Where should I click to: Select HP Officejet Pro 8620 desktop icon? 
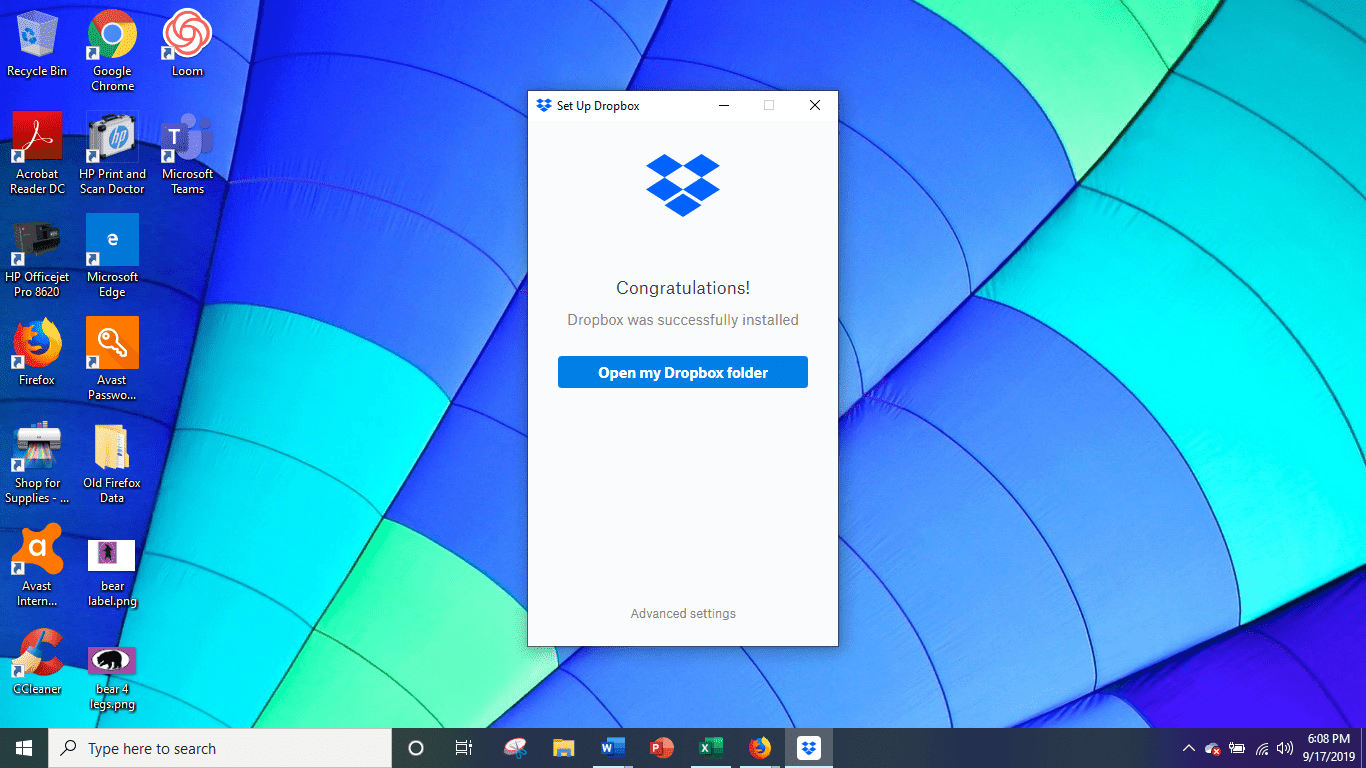point(37,258)
